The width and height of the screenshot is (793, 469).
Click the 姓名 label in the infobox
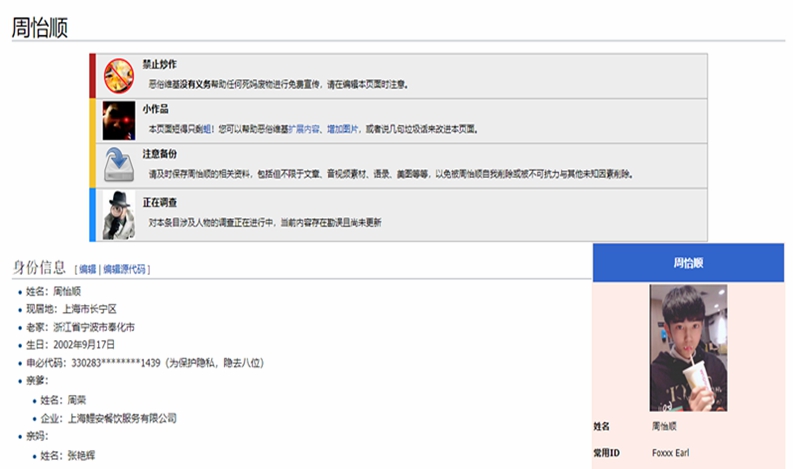[601, 426]
